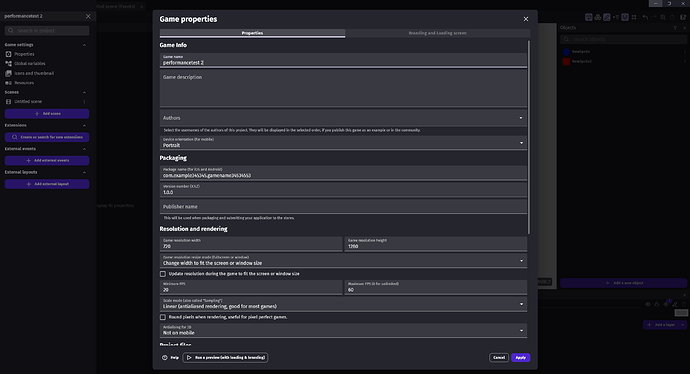Apply the Game properties changes

[x=521, y=357]
